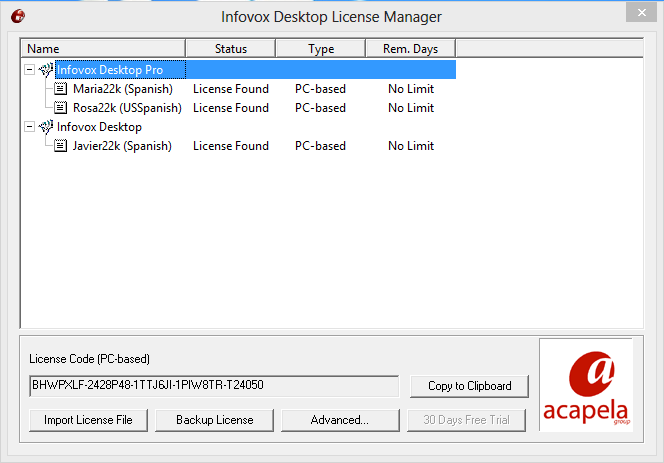Click the Infovox Desktop group icon
The height and width of the screenshot is (463, 664).
pyautogui.click(x=46, y=127)
